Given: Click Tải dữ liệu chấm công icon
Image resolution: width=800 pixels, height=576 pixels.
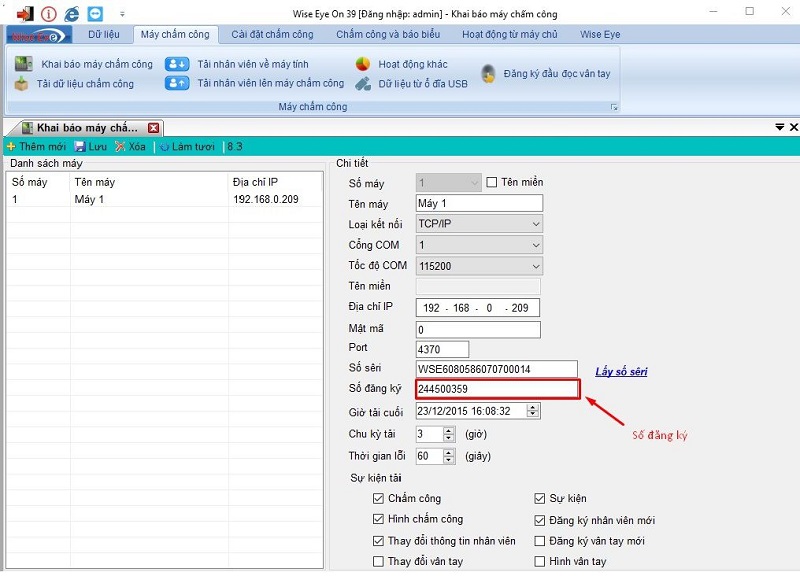Looking at the screenshot, I should pos(21,84).
